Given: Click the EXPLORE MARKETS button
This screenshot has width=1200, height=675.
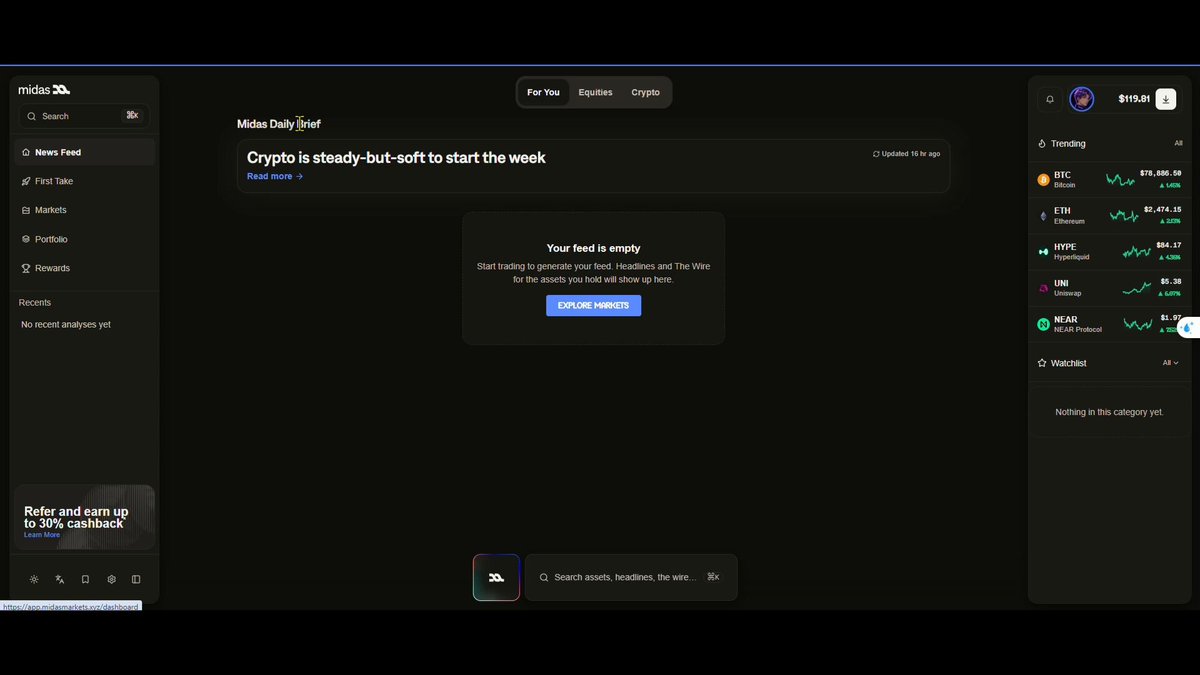Looking at the screenshot, I should tap(593, 305).
